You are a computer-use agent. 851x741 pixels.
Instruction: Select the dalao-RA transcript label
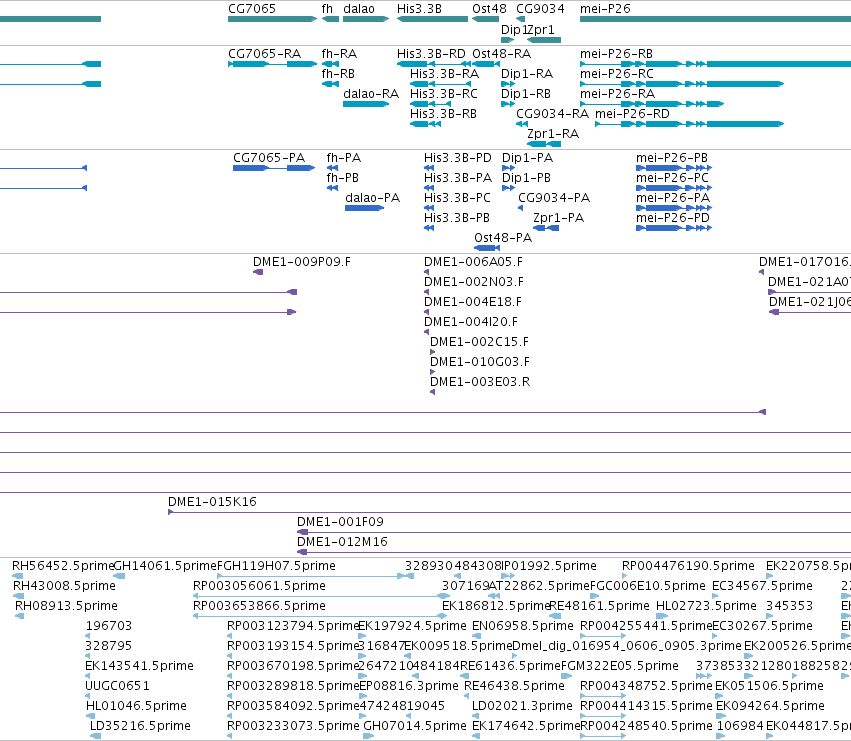click(x=371, y=94)
